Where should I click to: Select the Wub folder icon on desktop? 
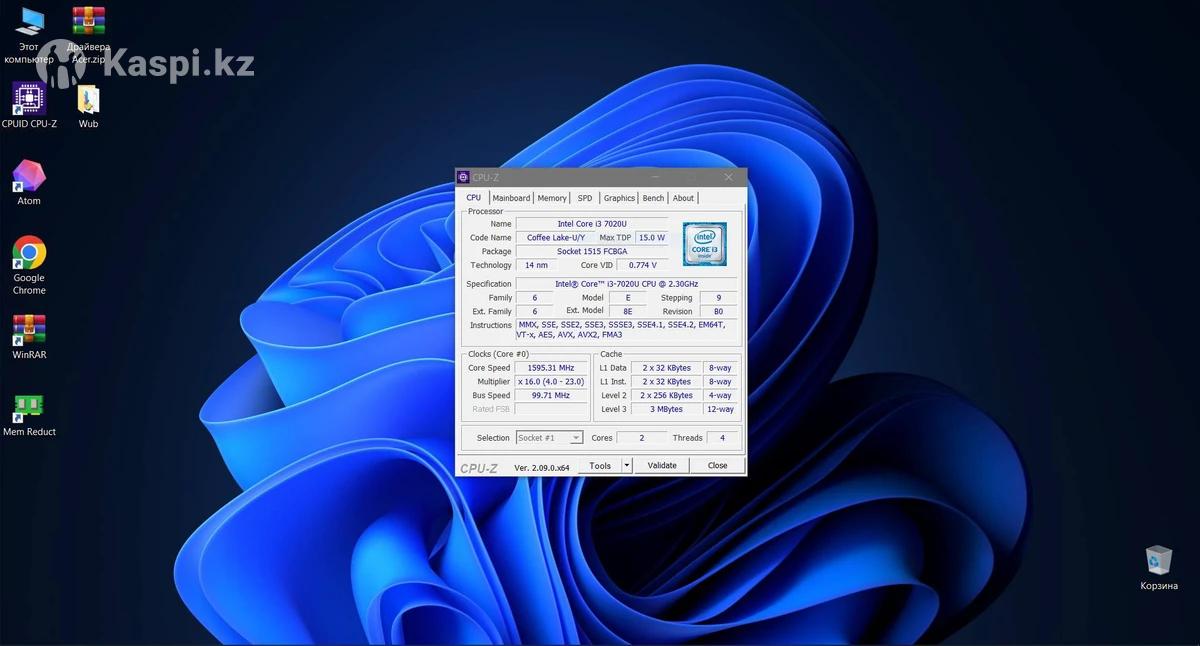[x=88, y=99]
